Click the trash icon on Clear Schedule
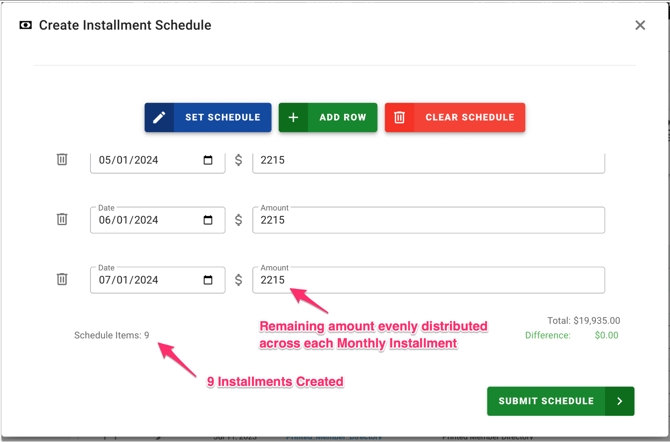The width and height of the screenshot is (670, 442). coord(399,118)
